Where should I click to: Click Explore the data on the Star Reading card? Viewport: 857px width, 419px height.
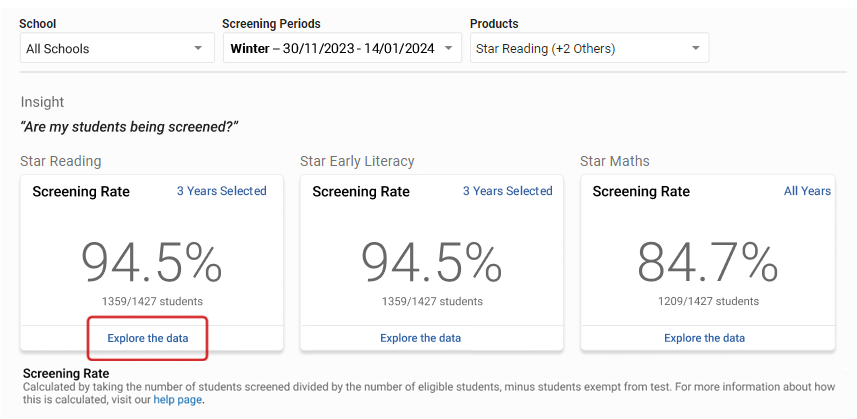(148, 338)
